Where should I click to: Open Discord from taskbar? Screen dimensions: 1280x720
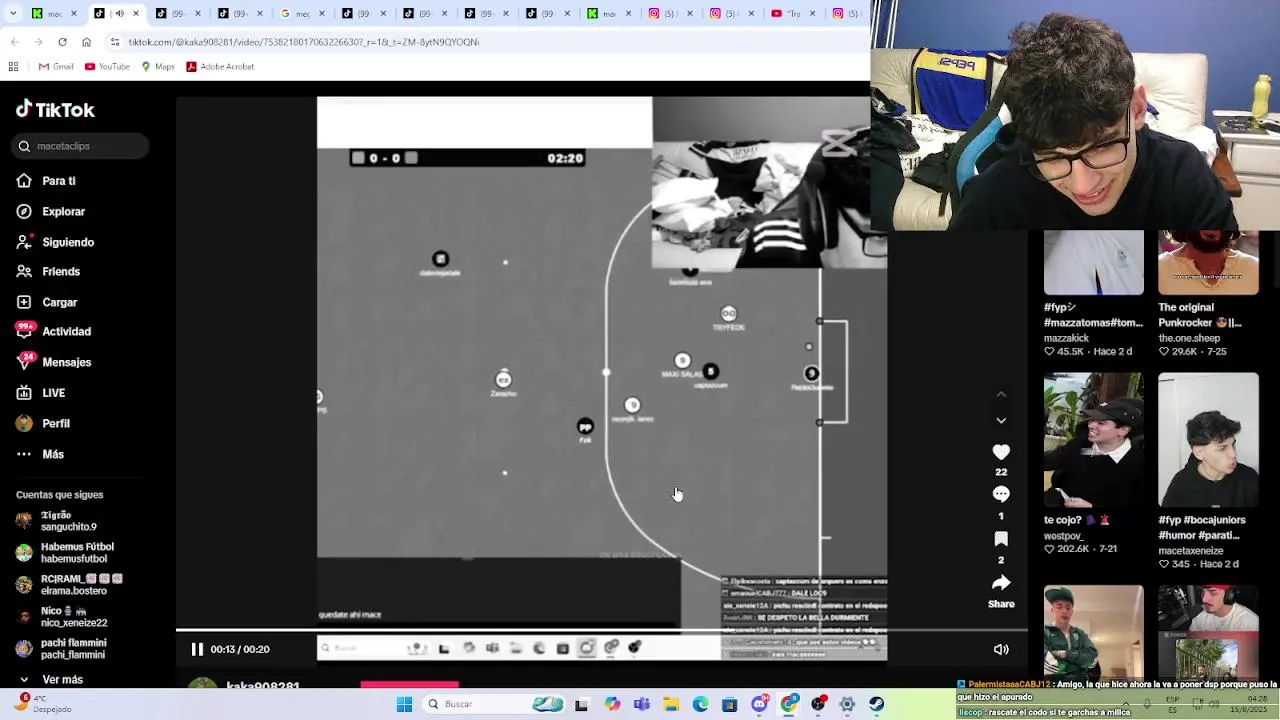[x=760, y=704]
